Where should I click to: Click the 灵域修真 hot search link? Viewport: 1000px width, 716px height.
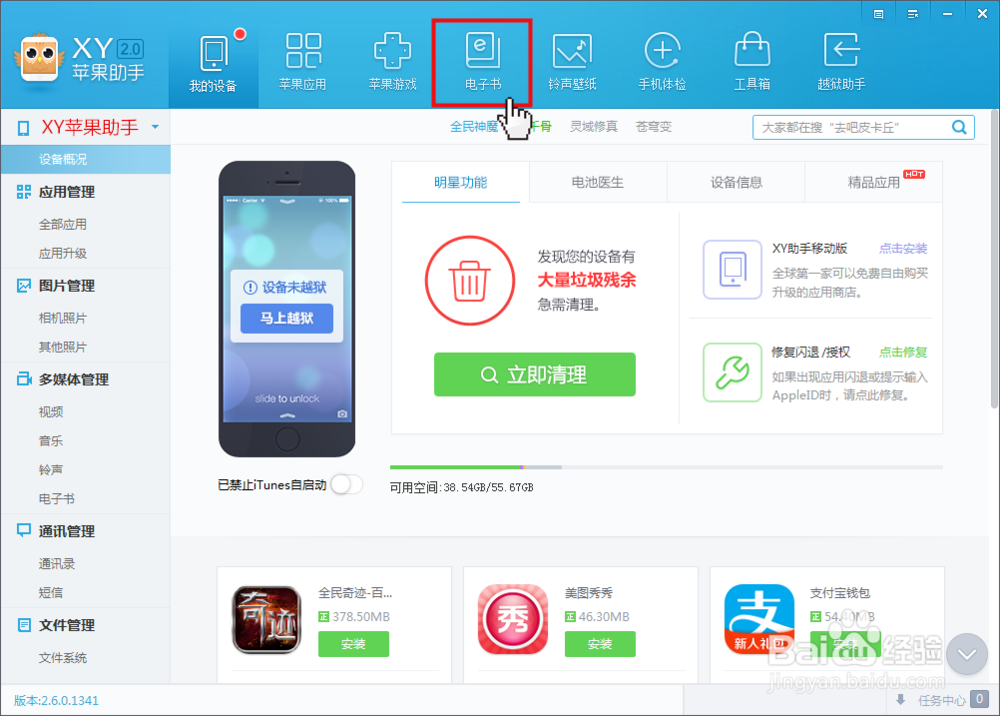pyautogui.click(x=594, y=127)
